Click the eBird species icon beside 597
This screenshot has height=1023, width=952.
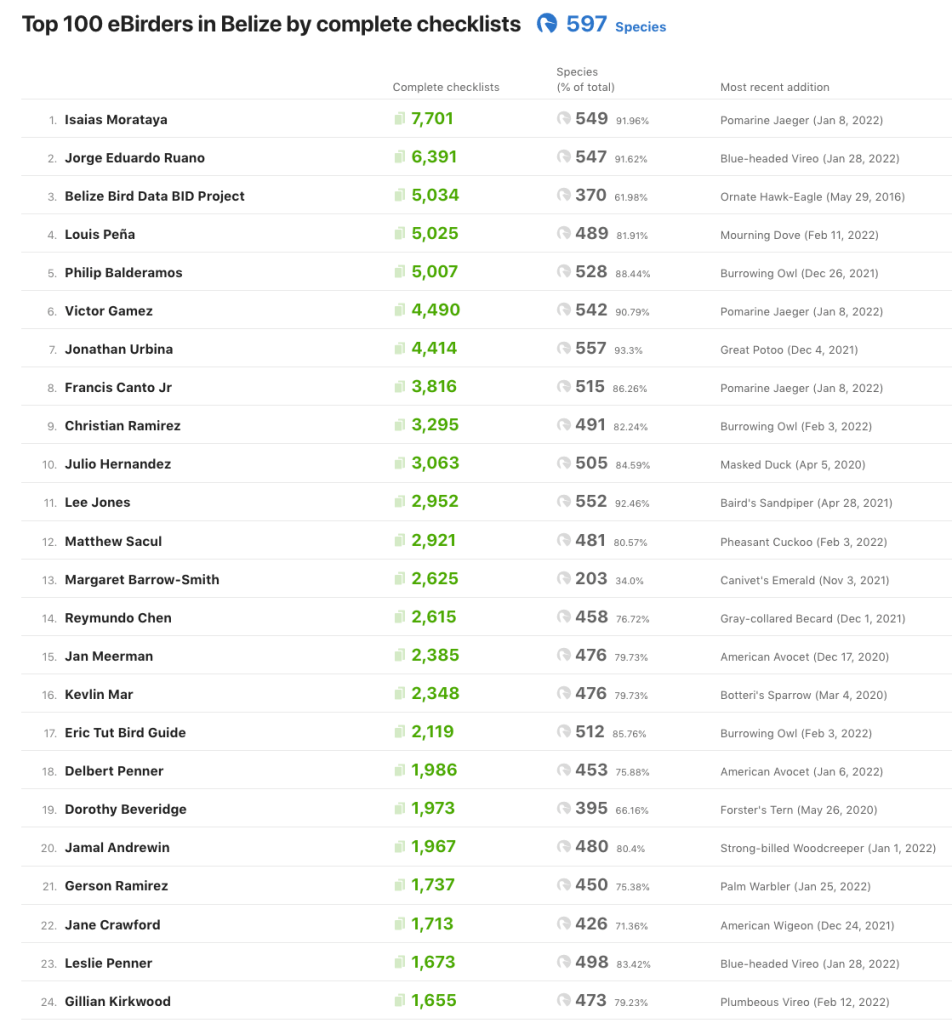click(547, 24)
